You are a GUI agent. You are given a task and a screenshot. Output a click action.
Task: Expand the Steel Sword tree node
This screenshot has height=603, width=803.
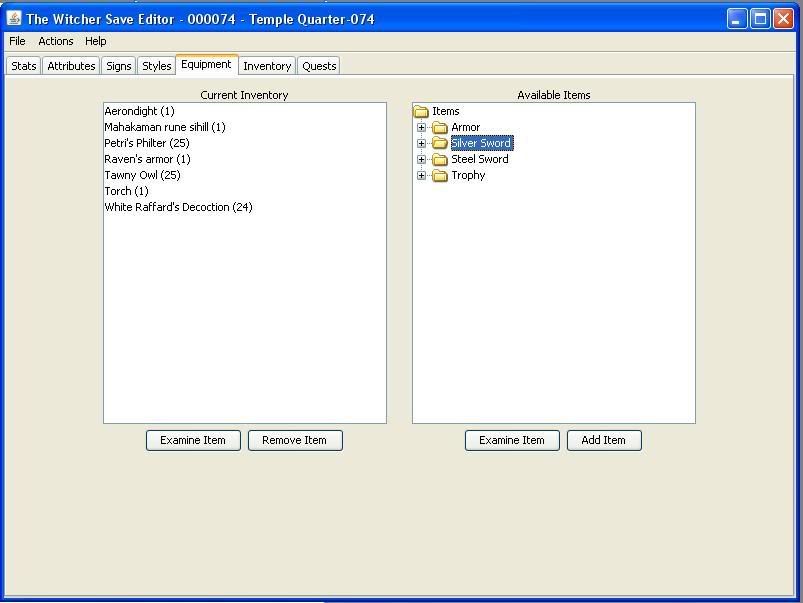(x=421, y=159)
